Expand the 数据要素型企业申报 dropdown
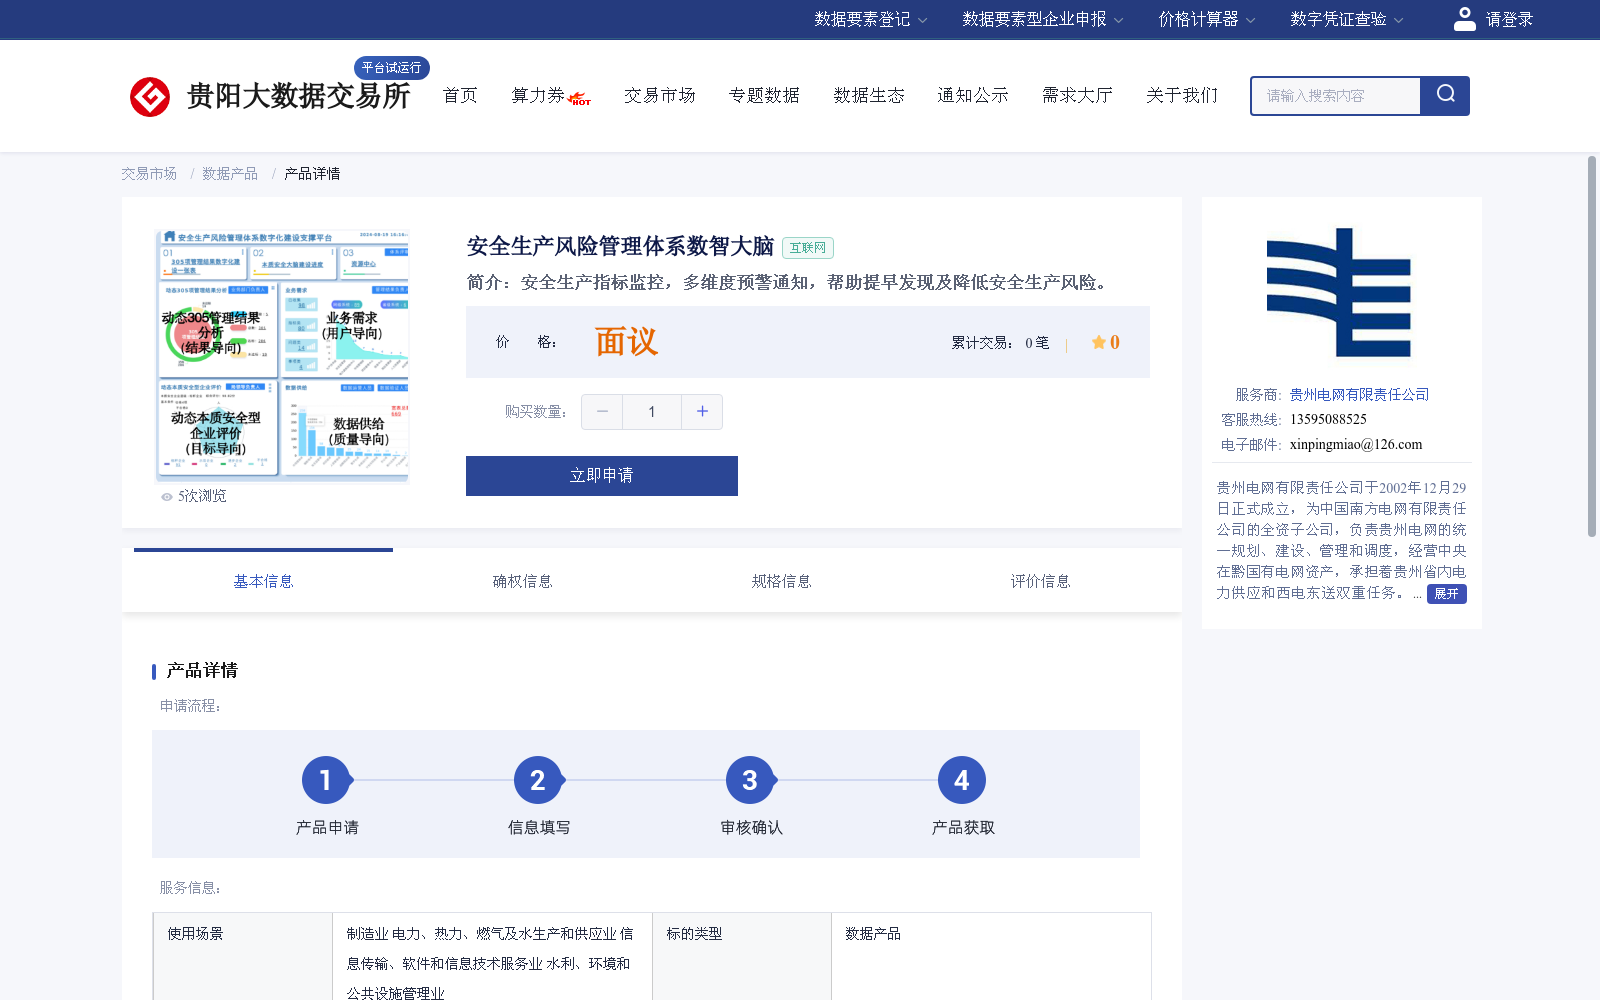 (1043, 19)
